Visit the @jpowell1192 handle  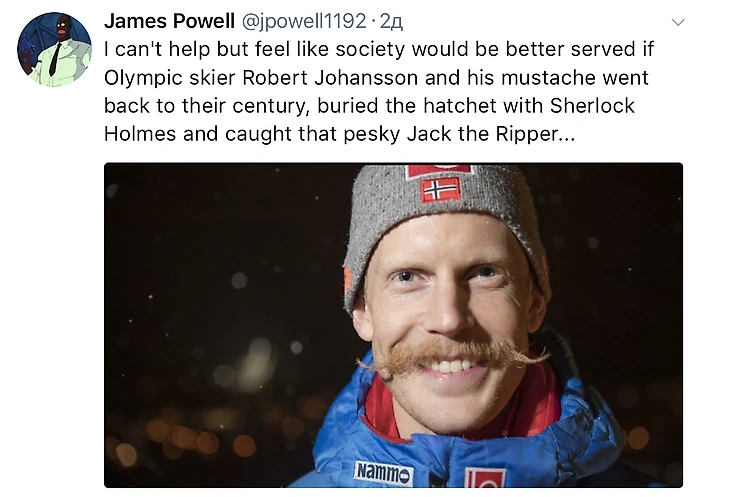tap(304, 21)
